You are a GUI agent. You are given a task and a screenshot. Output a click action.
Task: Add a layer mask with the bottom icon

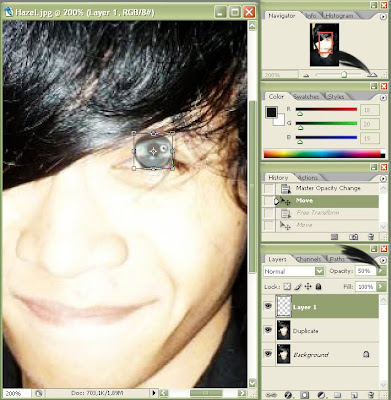[304, 395]
